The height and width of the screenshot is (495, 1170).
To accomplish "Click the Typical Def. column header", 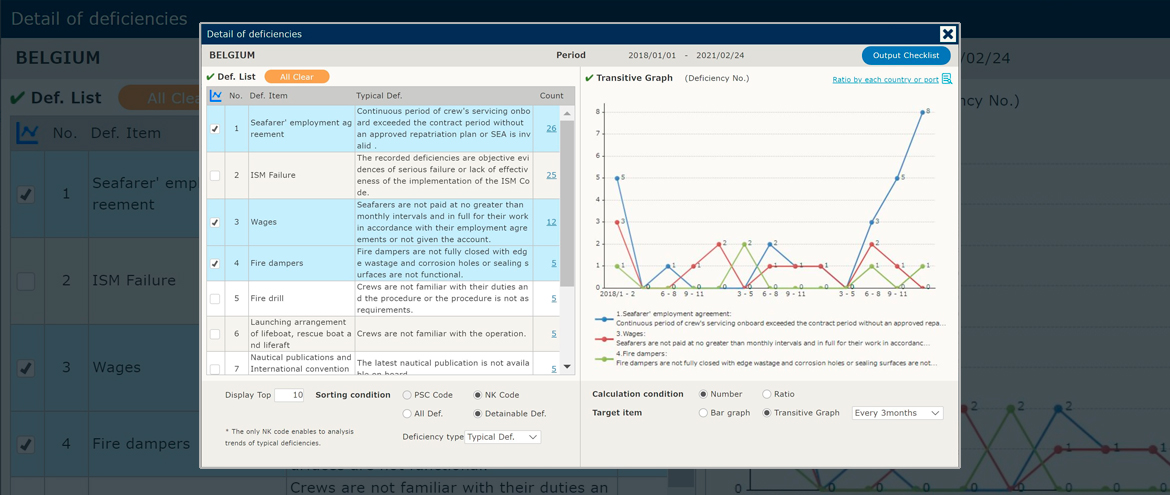I will [x=380, y=96].
